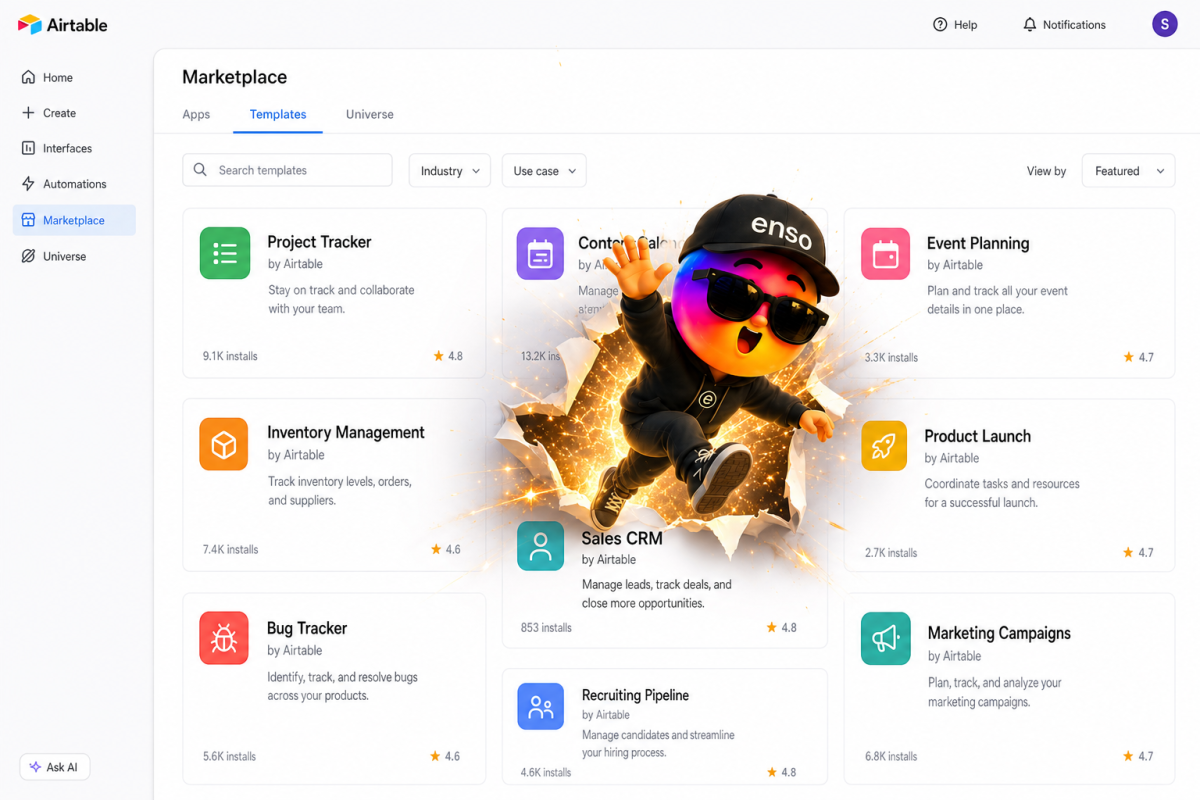Image resolution: width=1200 pixels, height=800 pixels.
Task: Click the purple Content Calendar icon
Action: pyautogui.click(x=540, y=254)
